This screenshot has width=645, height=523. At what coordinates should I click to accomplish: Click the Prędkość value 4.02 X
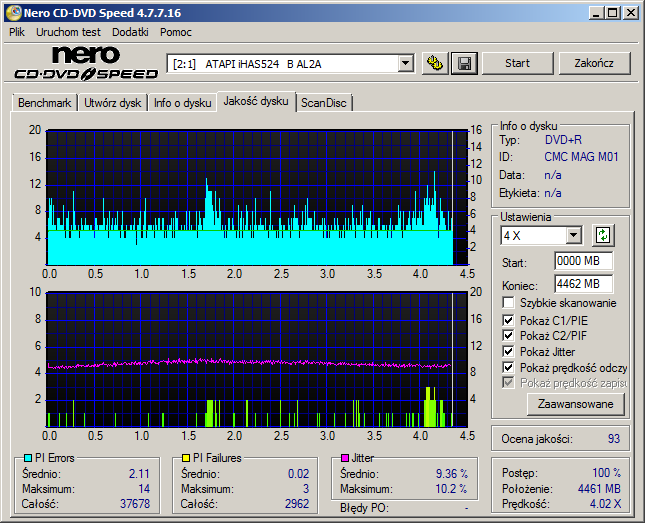(x=605, y=504)
